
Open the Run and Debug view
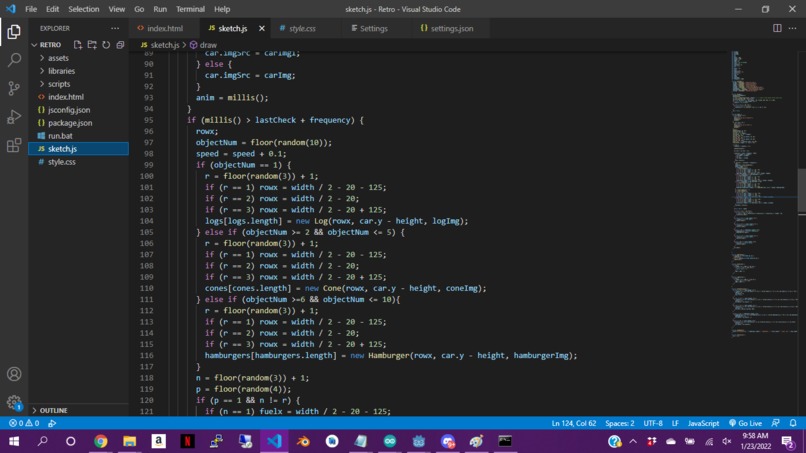tap(14, 117)
